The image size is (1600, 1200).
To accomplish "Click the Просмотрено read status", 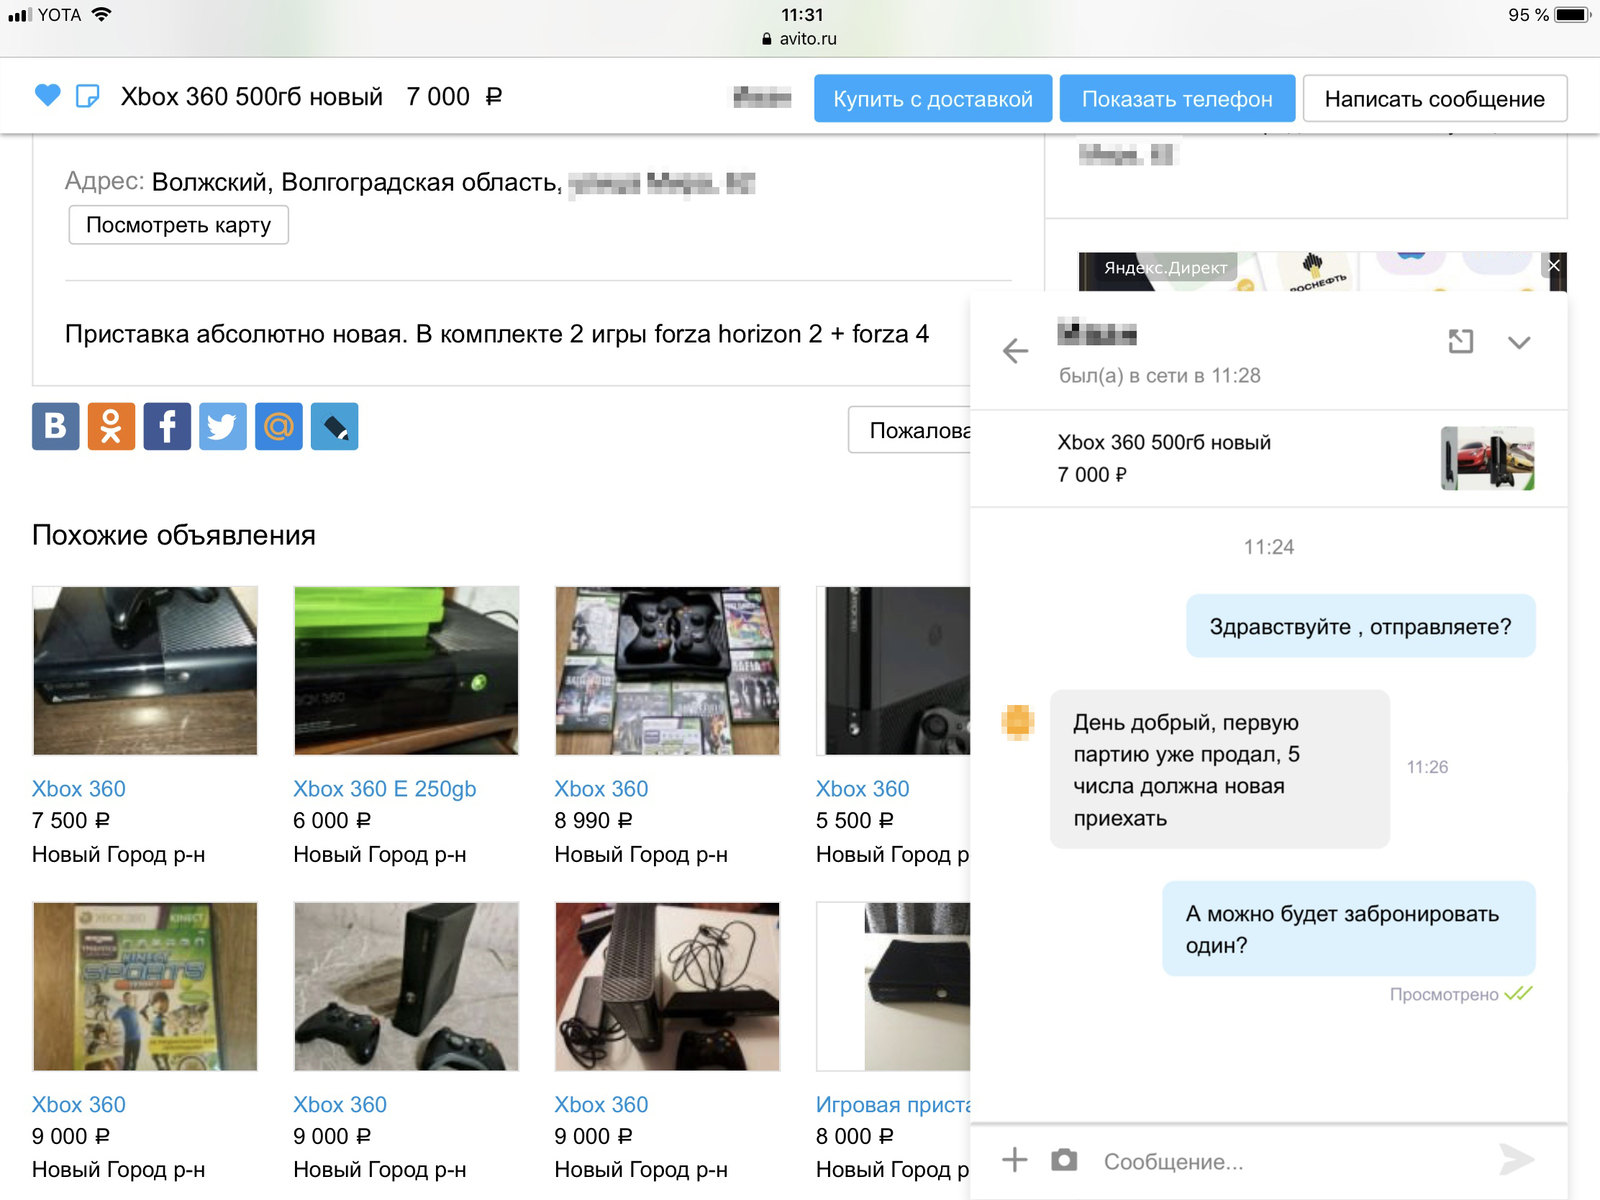I will [x=1460, y=994].
